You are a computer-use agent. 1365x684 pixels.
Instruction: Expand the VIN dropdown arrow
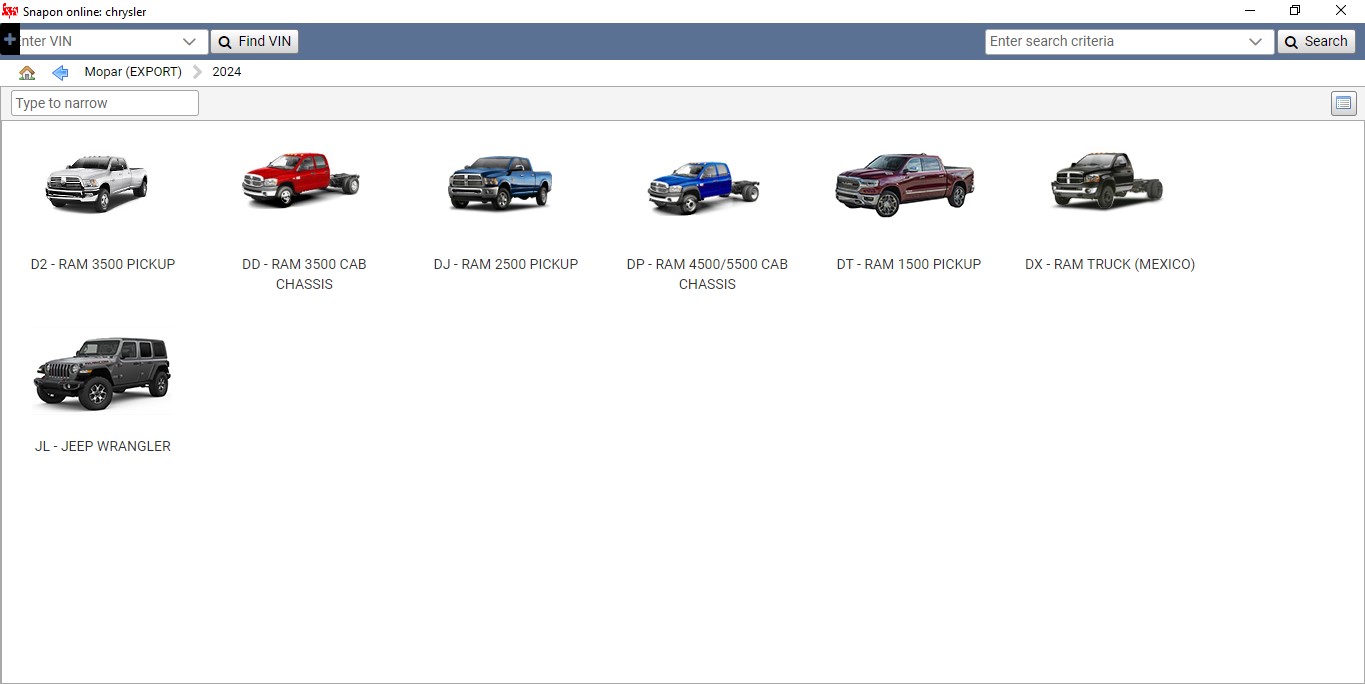pos(190,42)
